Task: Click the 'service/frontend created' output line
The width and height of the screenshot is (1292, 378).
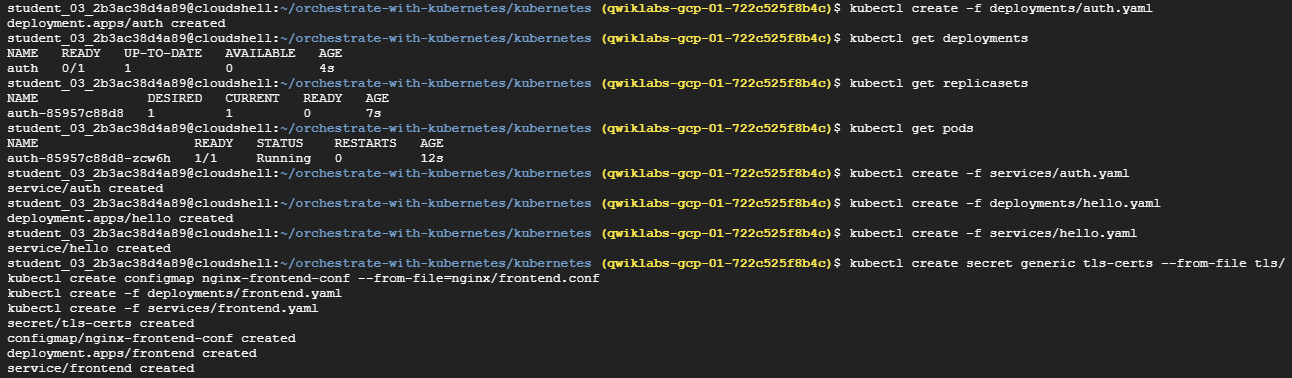Action: coord(100,369)
